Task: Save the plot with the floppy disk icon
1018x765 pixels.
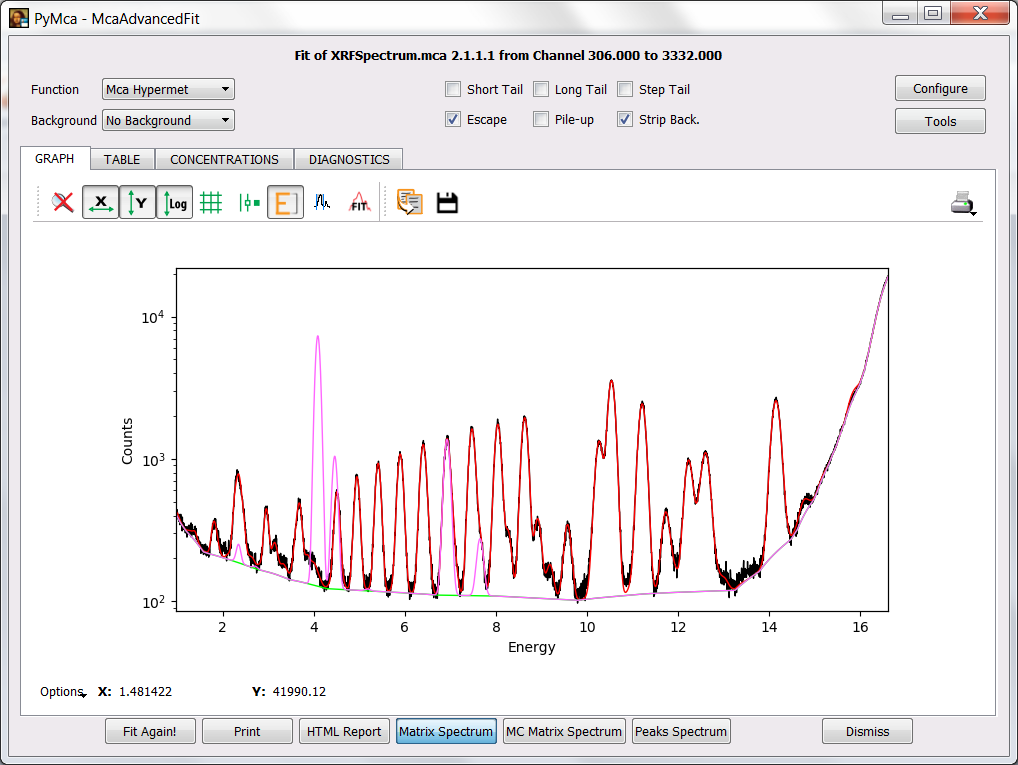Action: [x=447, y=203]
